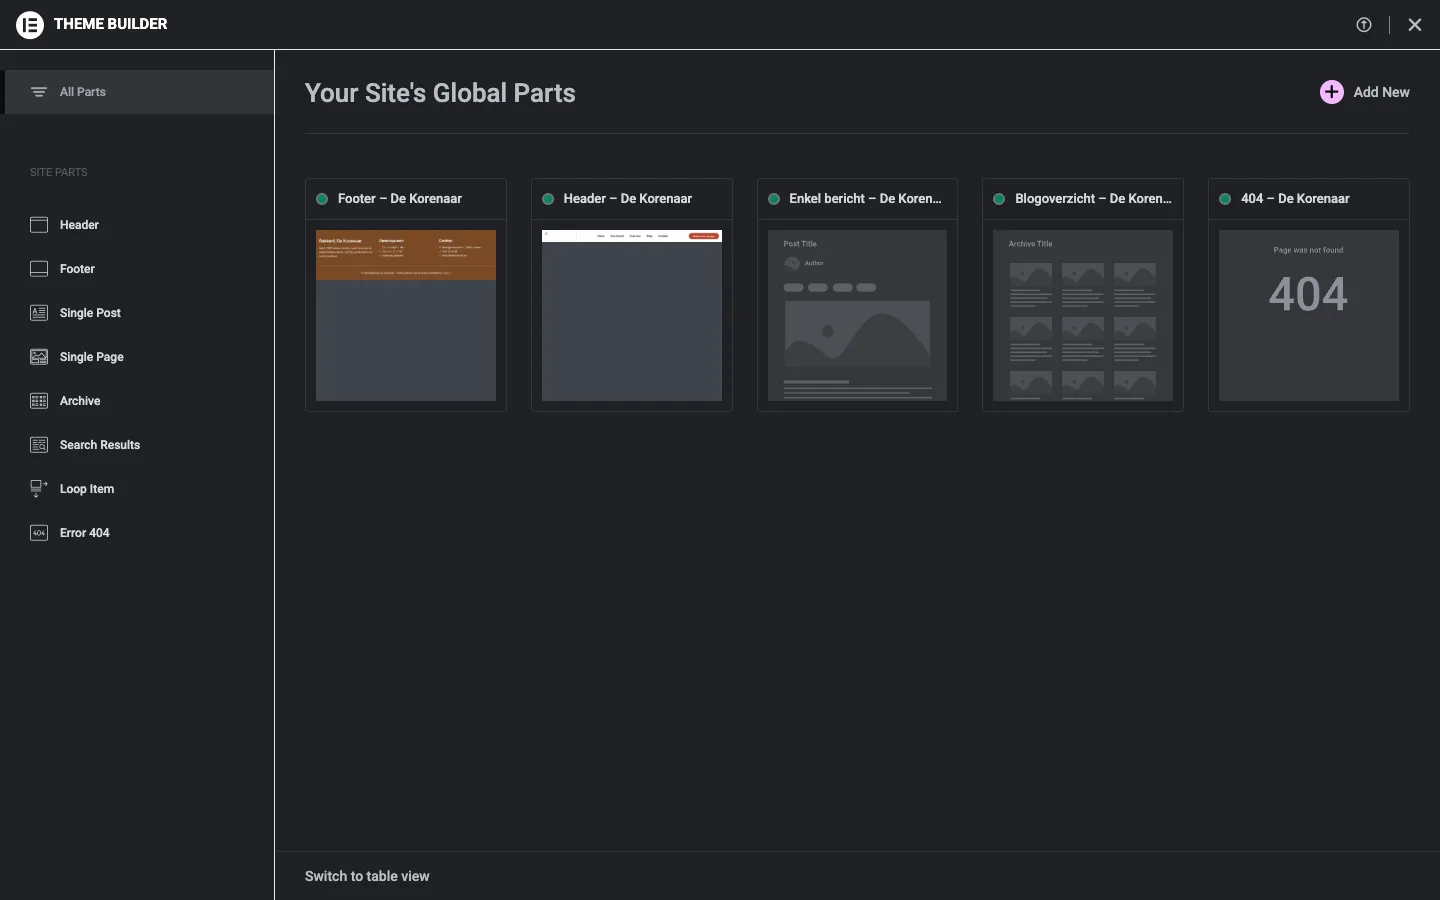Image resolution: width=1440 pixels, height=900 pixels.
Task: Open All Parts in sidebar
Action: (139, 92)
